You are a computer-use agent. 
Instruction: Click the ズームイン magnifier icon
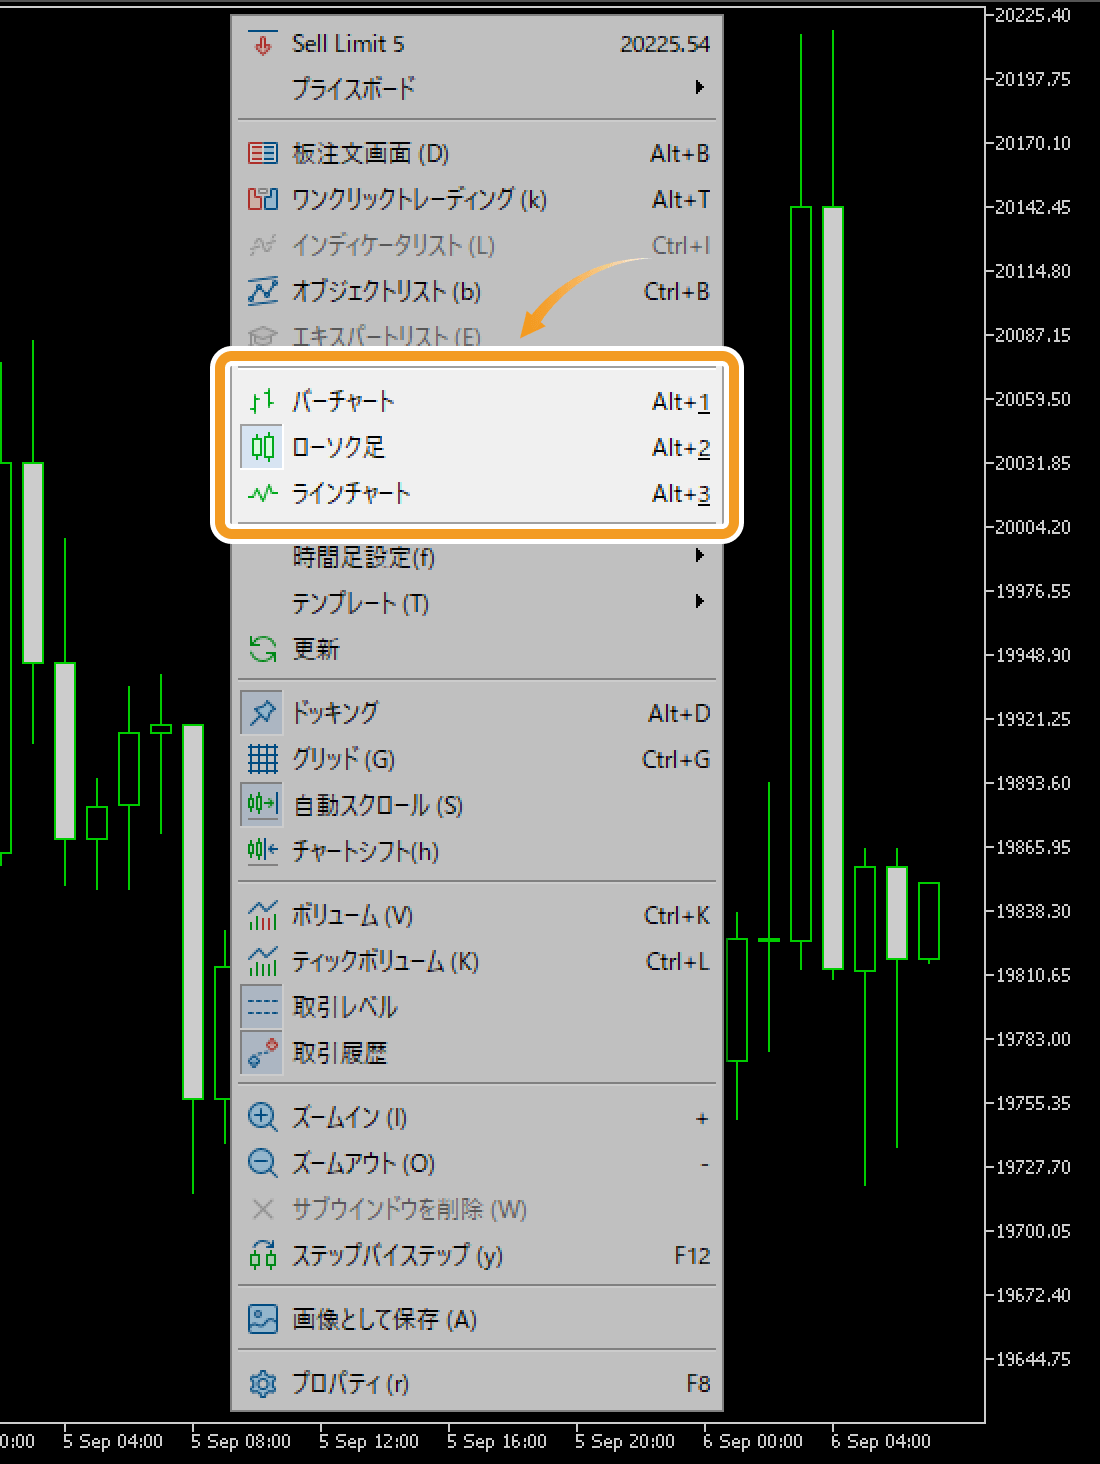(x=263, y=1117)
